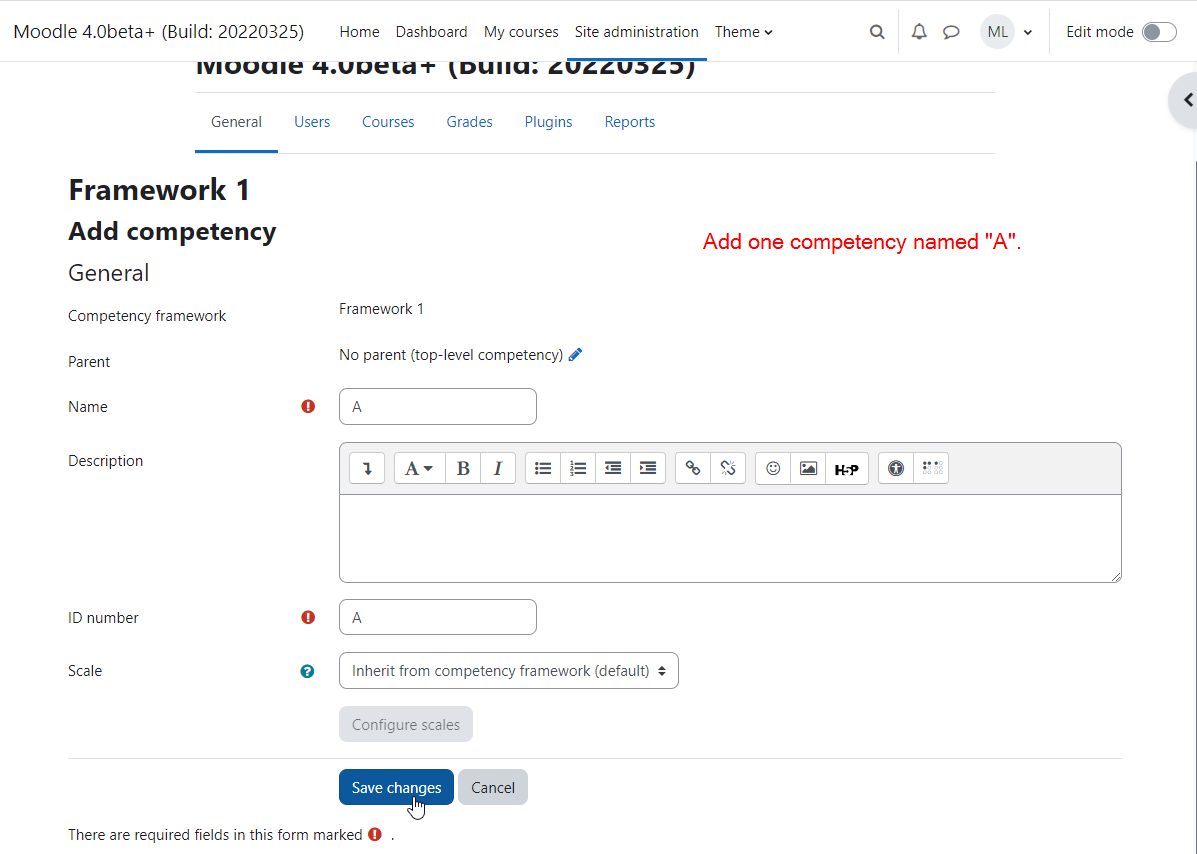This screenshot has height=854, width=1197.
Task: Apply italic formatting
Action: (x=498, y=469)
